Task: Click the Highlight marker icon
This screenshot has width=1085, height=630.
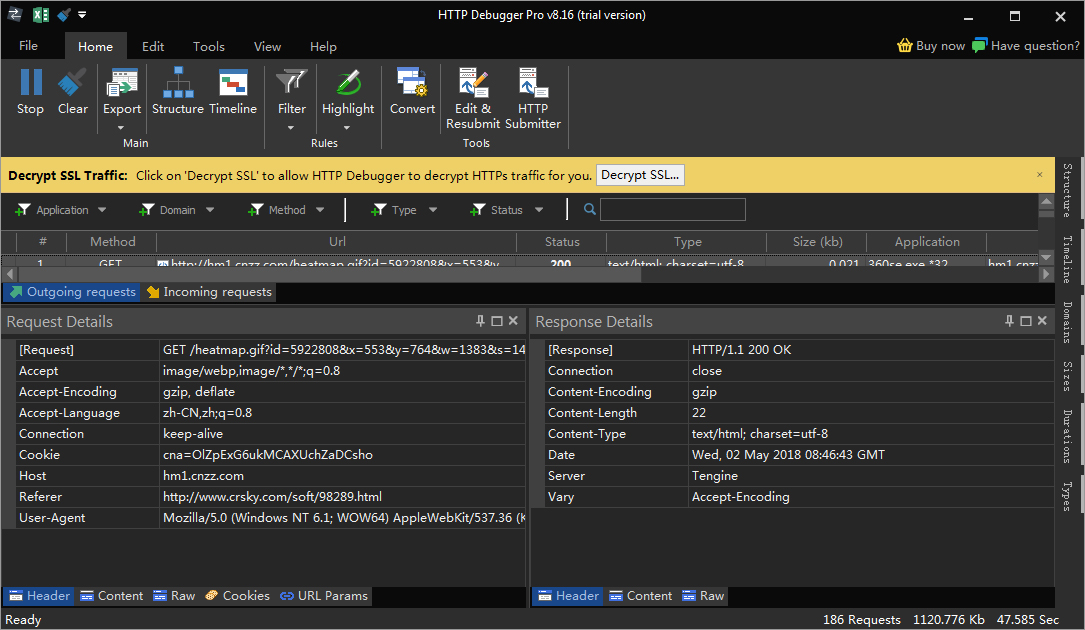Action: pyautogui.click(x=348, y=82)
